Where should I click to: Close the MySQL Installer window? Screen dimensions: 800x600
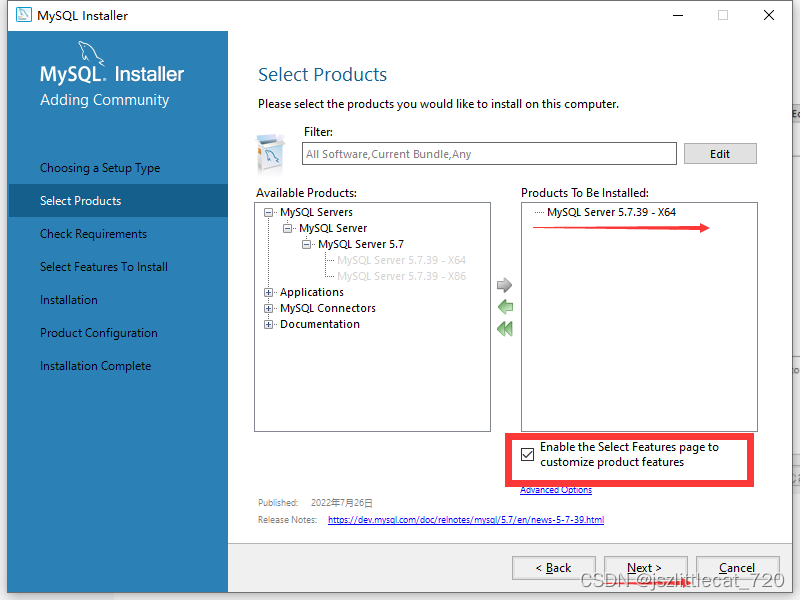tap(769, 15)
